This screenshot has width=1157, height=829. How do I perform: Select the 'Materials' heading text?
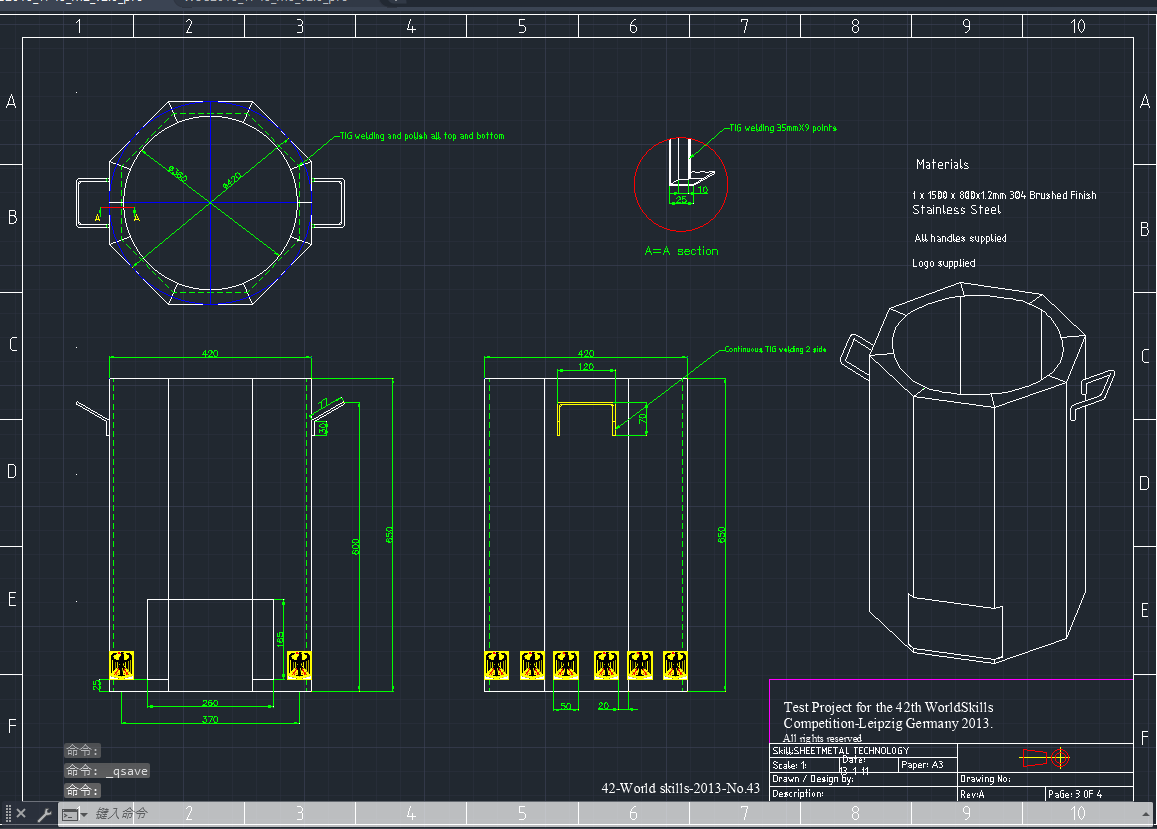coord(942,165)
